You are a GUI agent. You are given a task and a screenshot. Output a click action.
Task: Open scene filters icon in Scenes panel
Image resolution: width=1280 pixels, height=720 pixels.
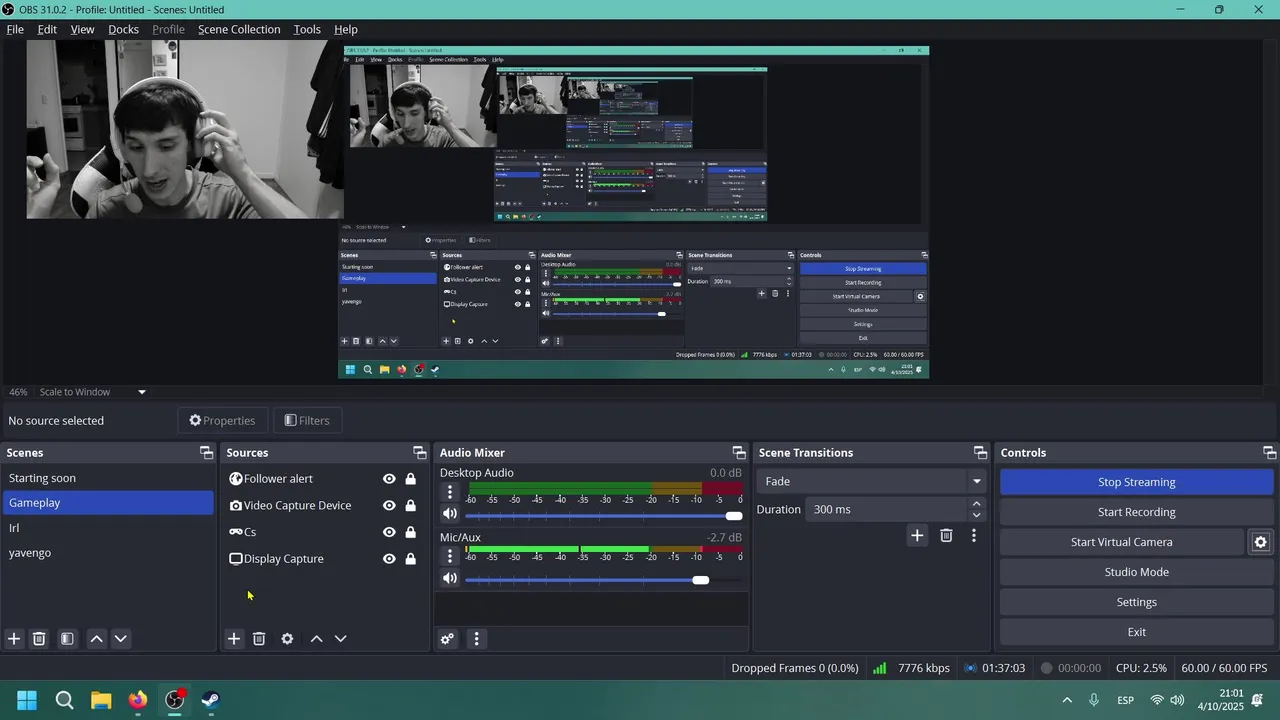click(67, 638)
